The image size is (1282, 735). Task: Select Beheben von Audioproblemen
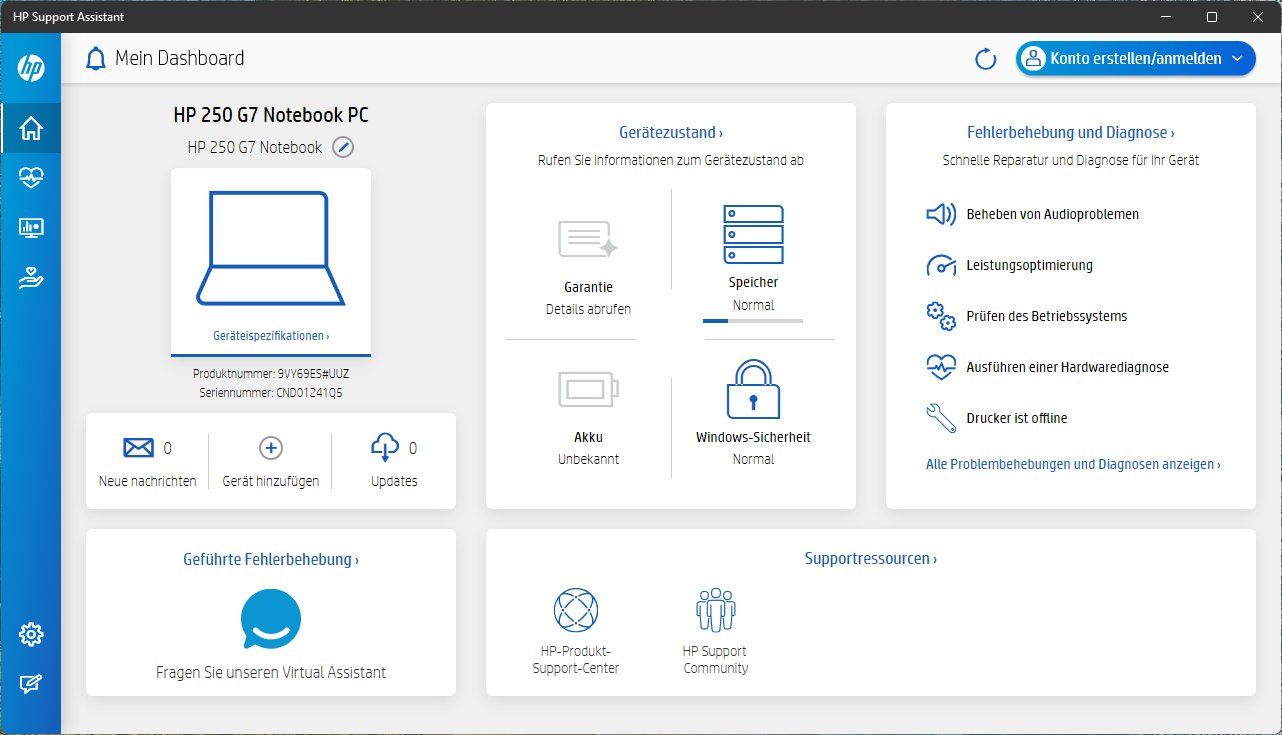1052,214
